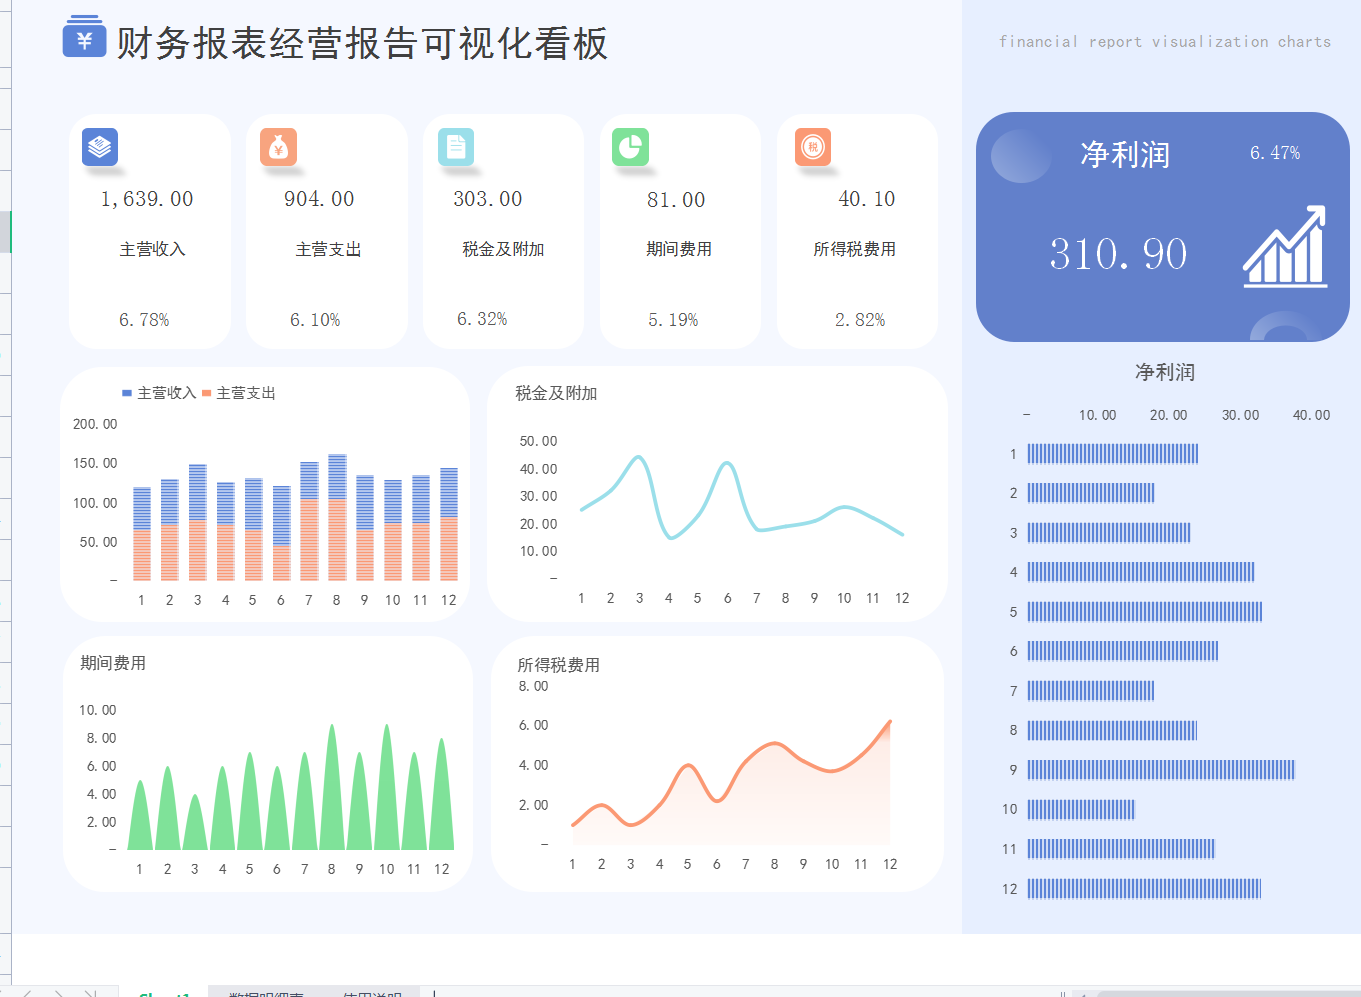Click the money bag icon above 主营支出
1361x997 pixels.
[278, 146]
